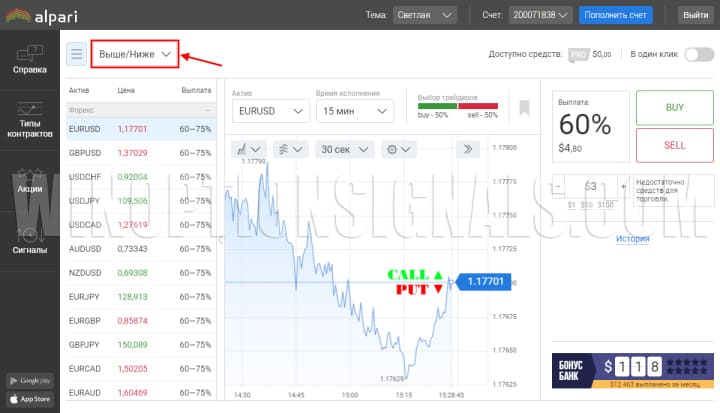Viewport: 720px width, 413px height.
Task: Open the hamburger menu icon
Action: 77,54
